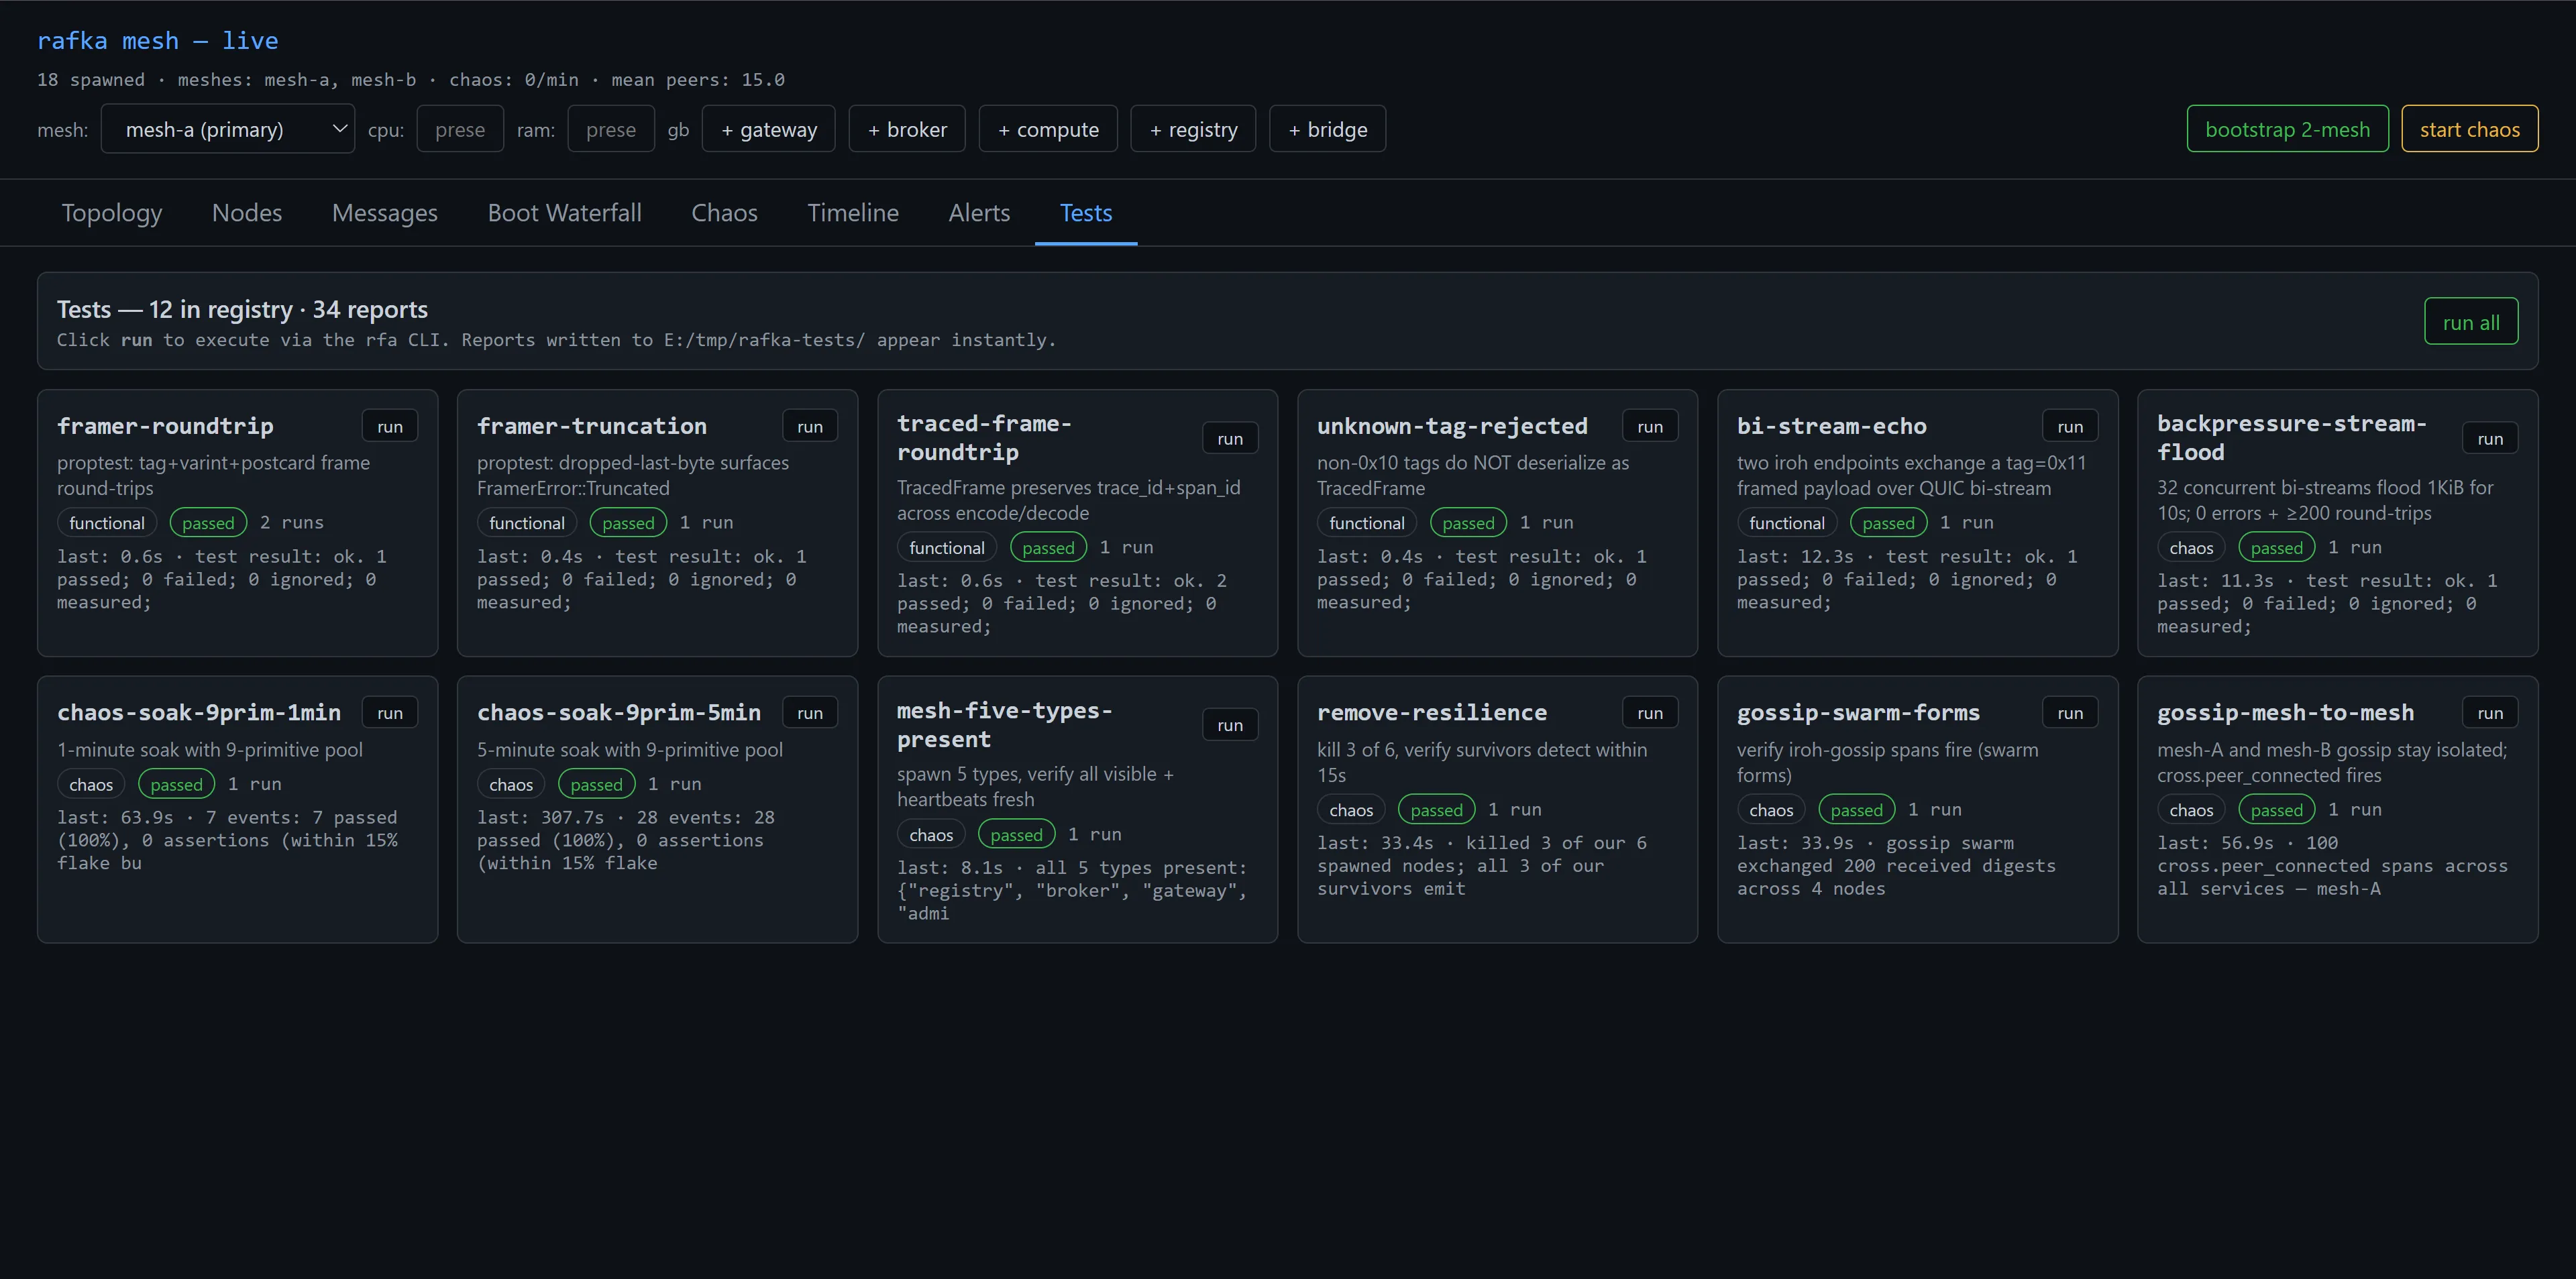Select the Tests tab

coord(1086,213)
